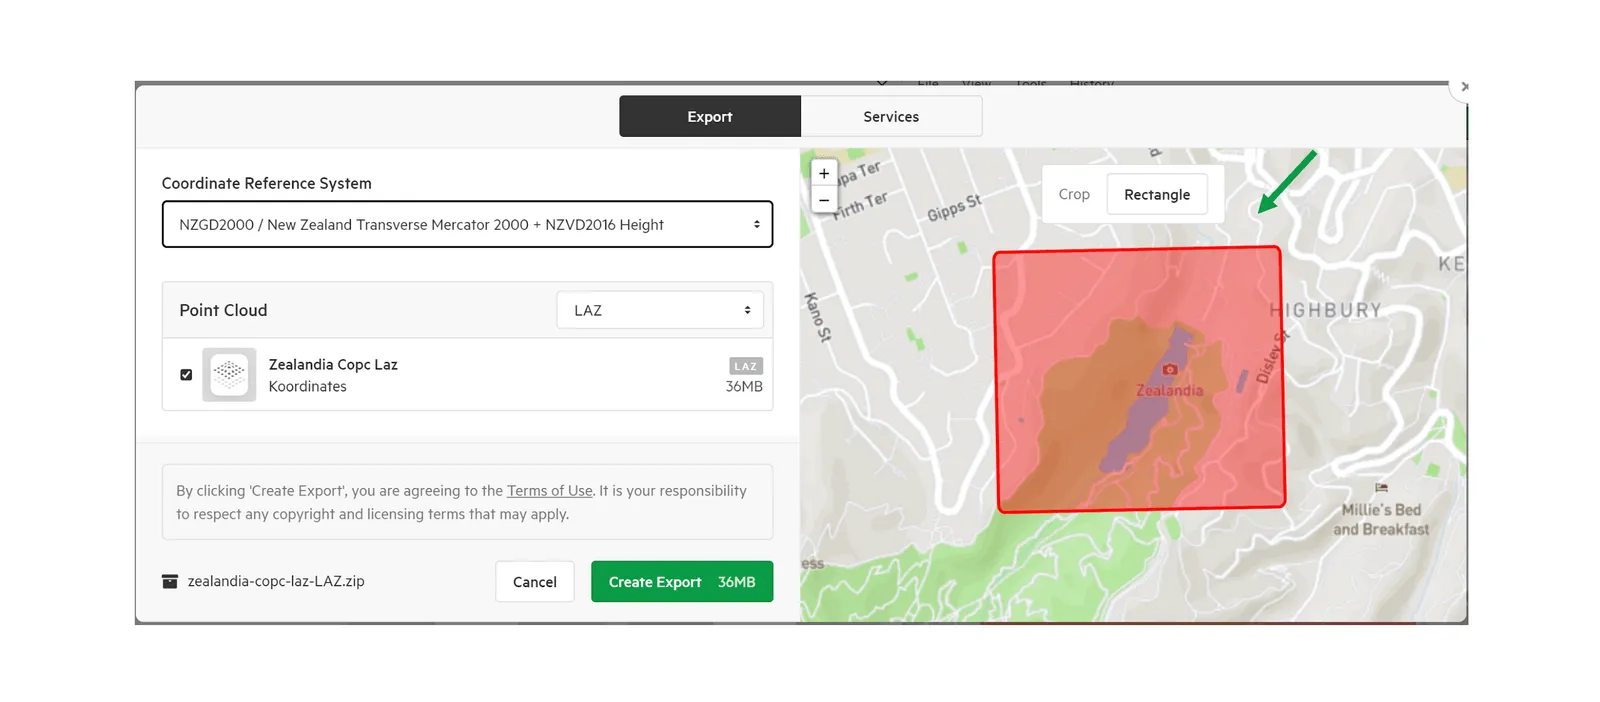Select the Rectangle crop button
Image resolution: width=1600 pixels, height=702 pixels.
pos(1157,194)
